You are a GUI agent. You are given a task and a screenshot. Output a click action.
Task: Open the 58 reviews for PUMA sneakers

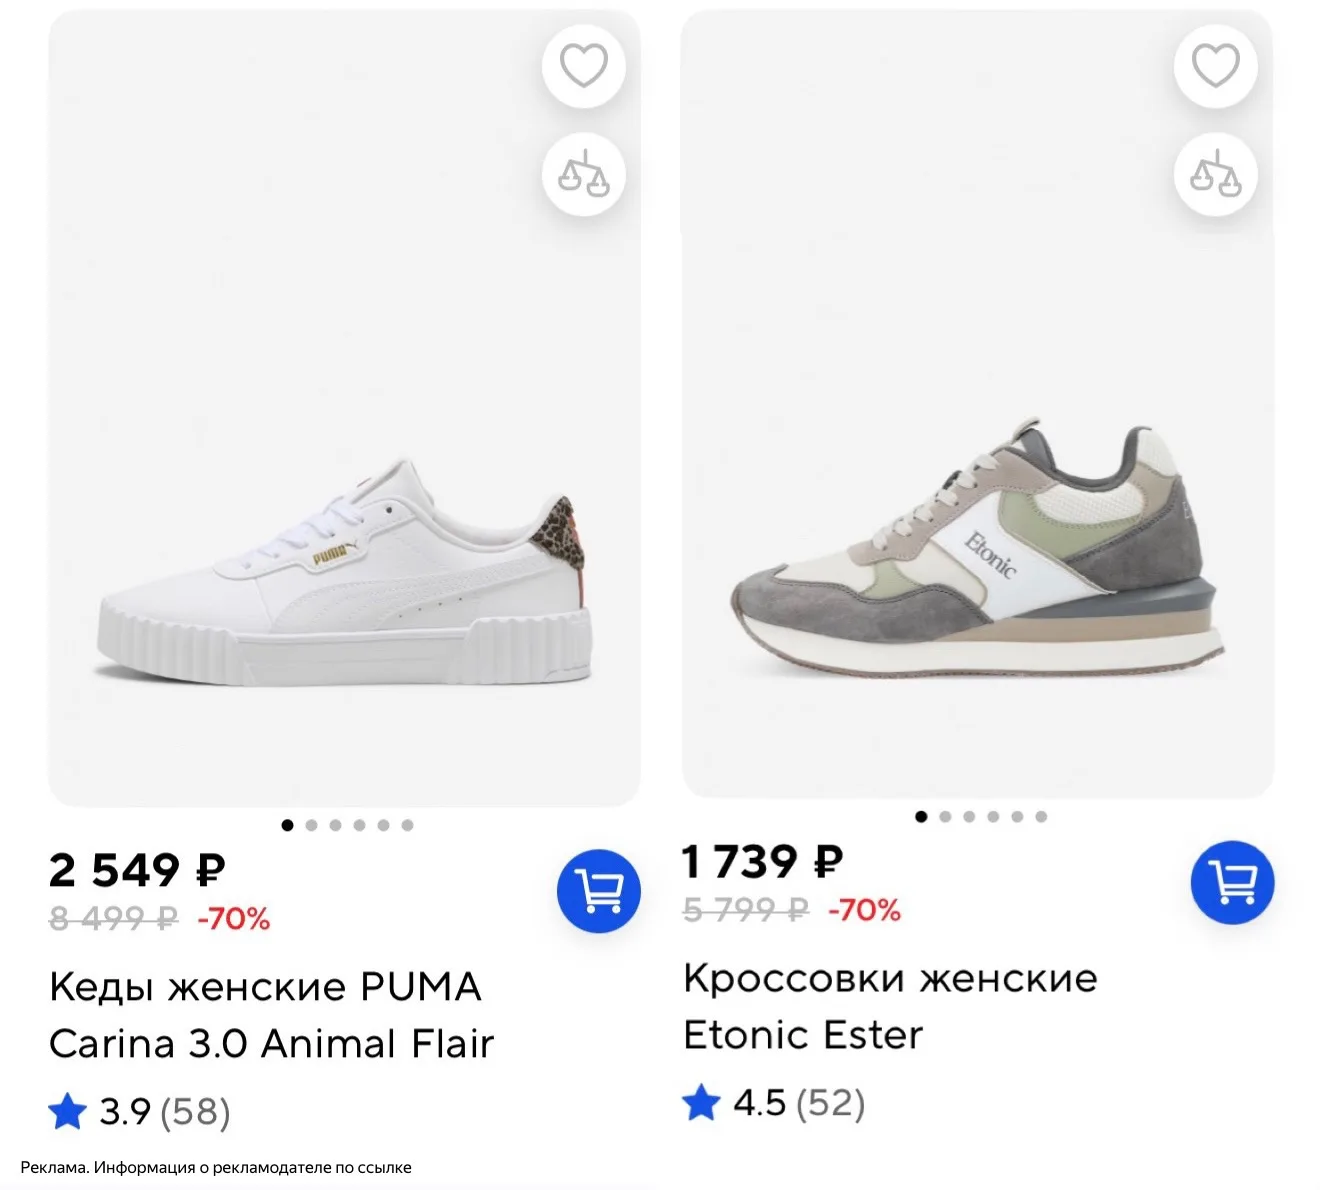tap(196, 1112)
